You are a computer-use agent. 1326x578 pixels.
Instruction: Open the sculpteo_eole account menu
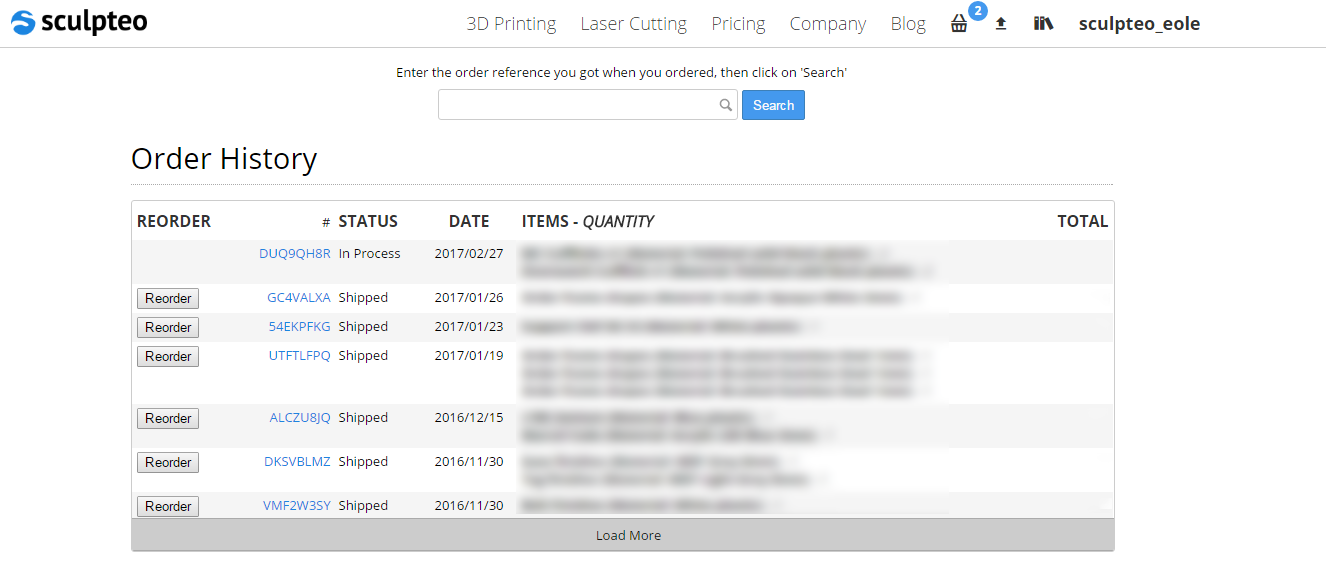point(1139,24)
